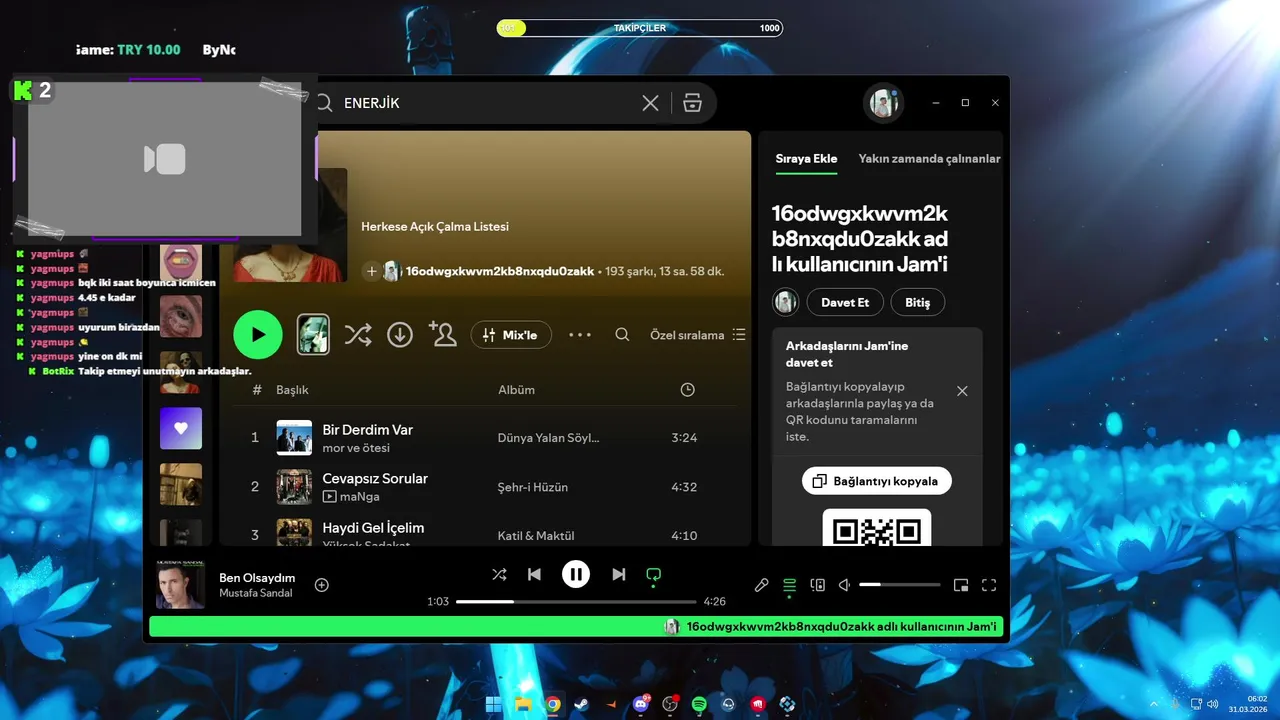The image size is (1280, 720).
Task: Toggle repeat mode in player bar
Action: pos(653,575)
